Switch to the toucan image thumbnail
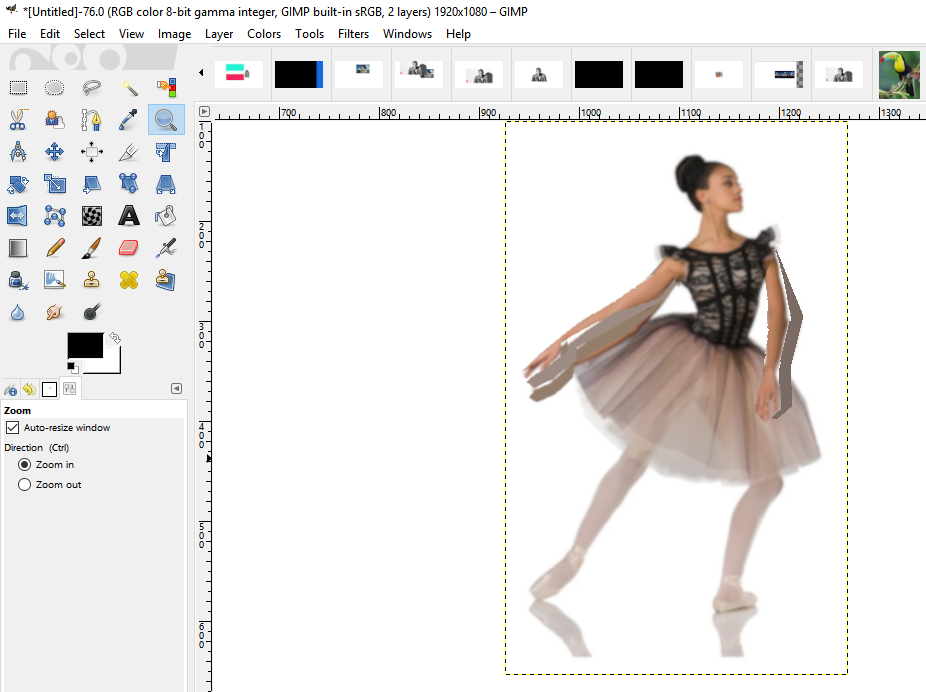Screen dimensions: 926x692 click(x=898, y=75)
